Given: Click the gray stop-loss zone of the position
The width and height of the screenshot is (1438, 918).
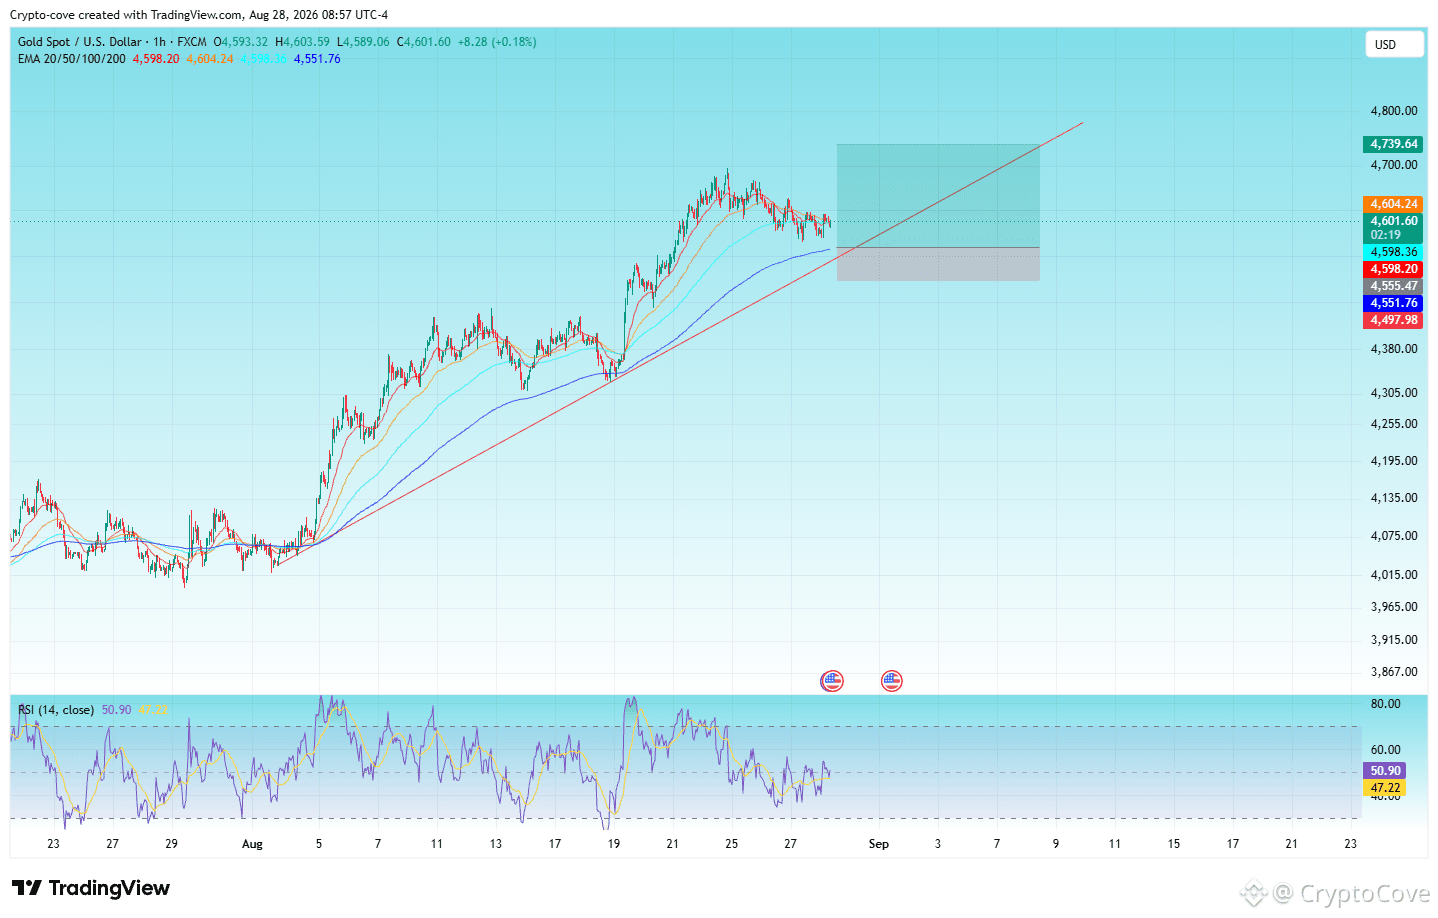Looking at the screenshot, I should pos(938,264).
